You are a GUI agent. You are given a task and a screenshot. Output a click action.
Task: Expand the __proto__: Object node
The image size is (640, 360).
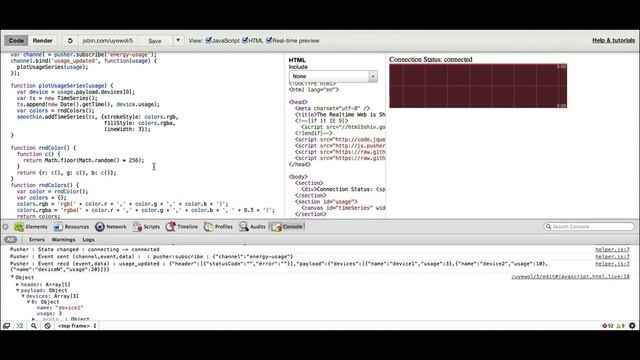(x=34, y=319)
